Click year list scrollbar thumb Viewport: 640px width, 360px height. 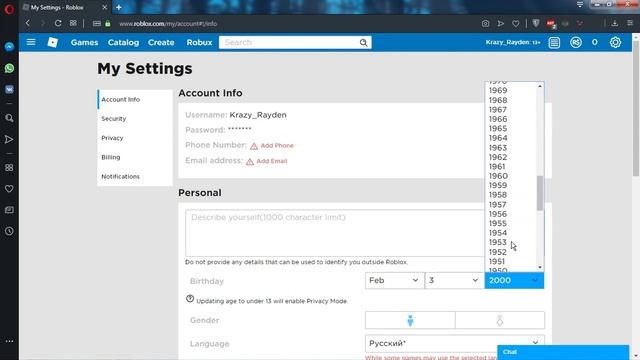540,193
